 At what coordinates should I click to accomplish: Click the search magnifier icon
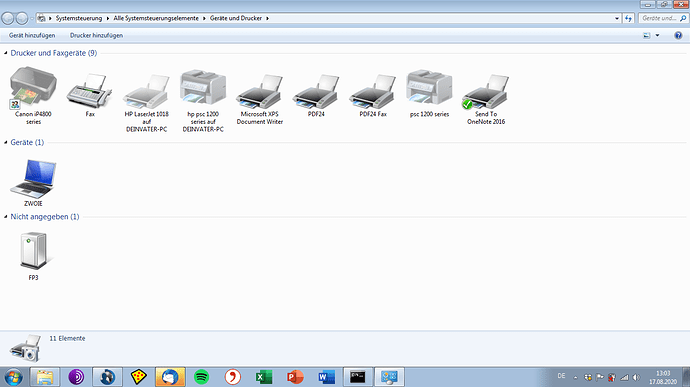[x=683, y=18]
